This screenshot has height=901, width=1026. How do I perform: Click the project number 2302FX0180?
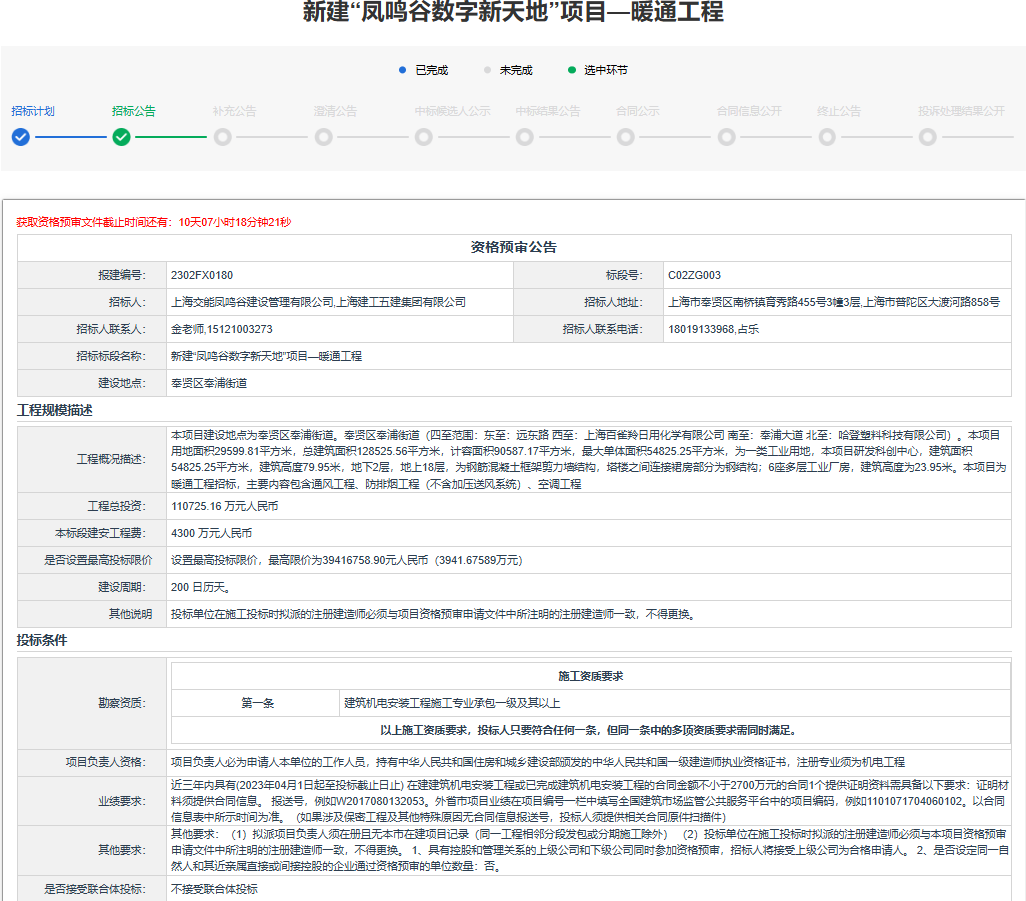point(202,275)
